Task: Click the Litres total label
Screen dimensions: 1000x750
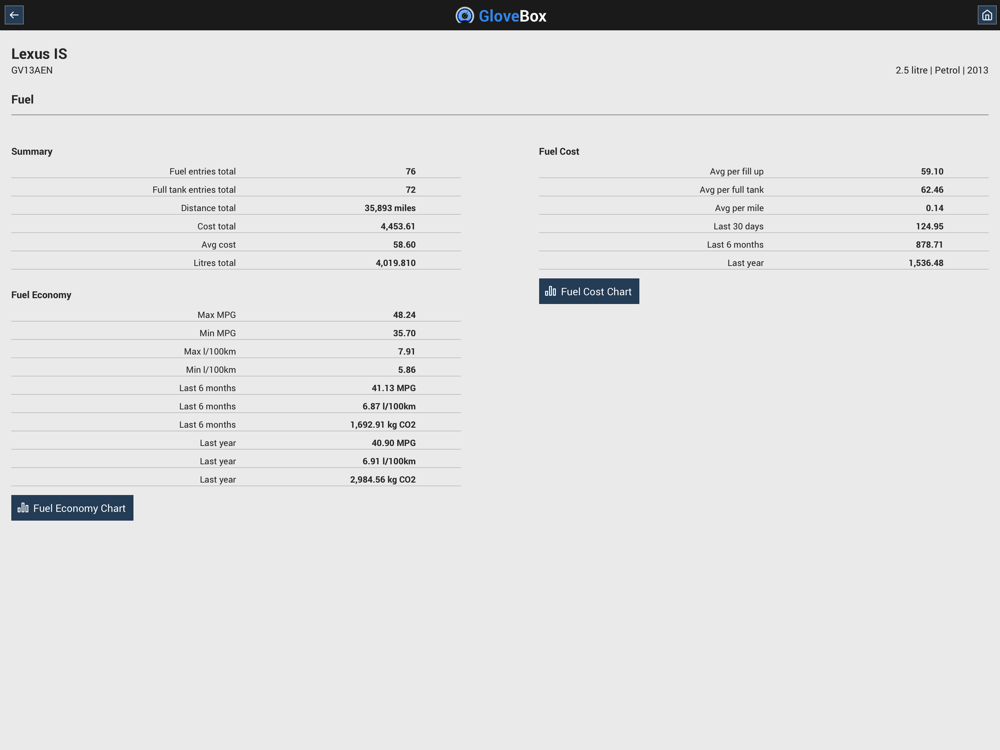Action: click(214, 263)
